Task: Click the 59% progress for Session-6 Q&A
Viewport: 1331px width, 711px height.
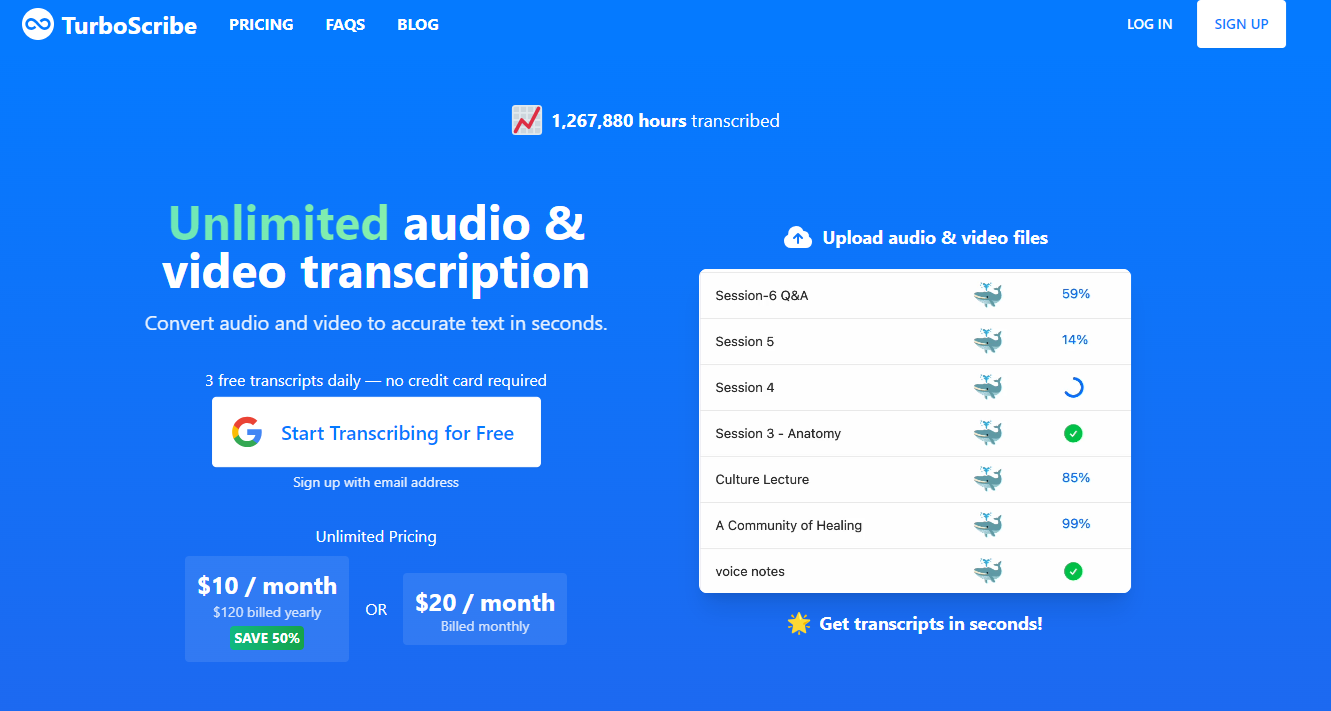Action: click(1075, 294)
